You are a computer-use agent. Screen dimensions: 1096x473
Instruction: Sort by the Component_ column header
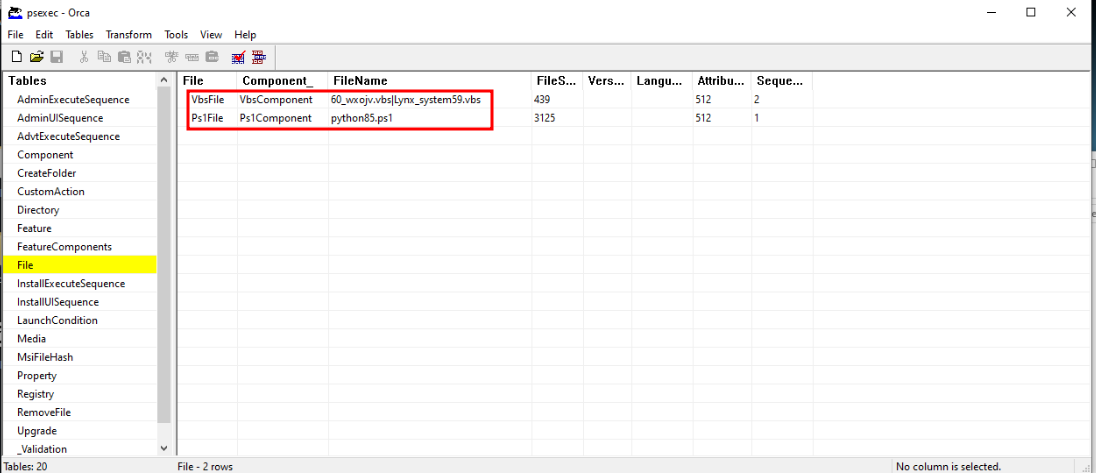coord(282,81)
